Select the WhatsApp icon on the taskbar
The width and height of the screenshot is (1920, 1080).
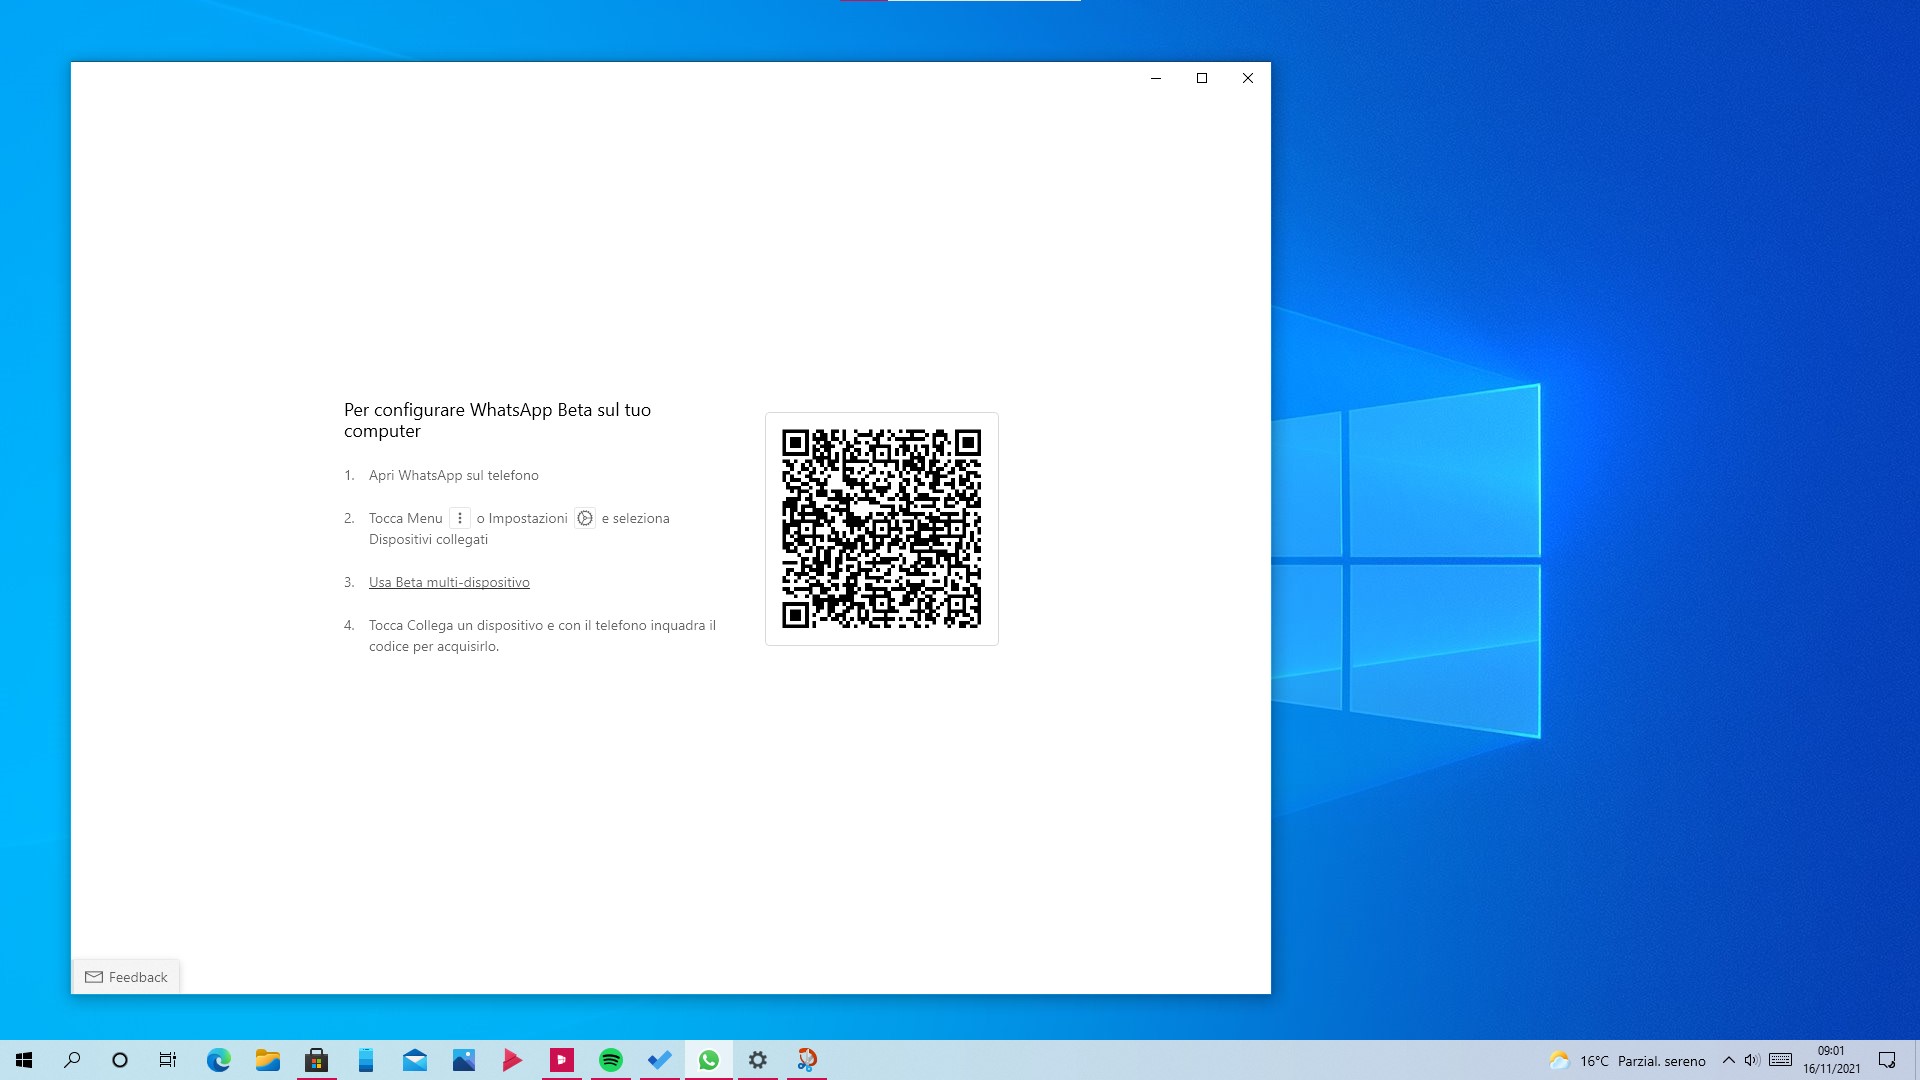[x=709, y=1060]
